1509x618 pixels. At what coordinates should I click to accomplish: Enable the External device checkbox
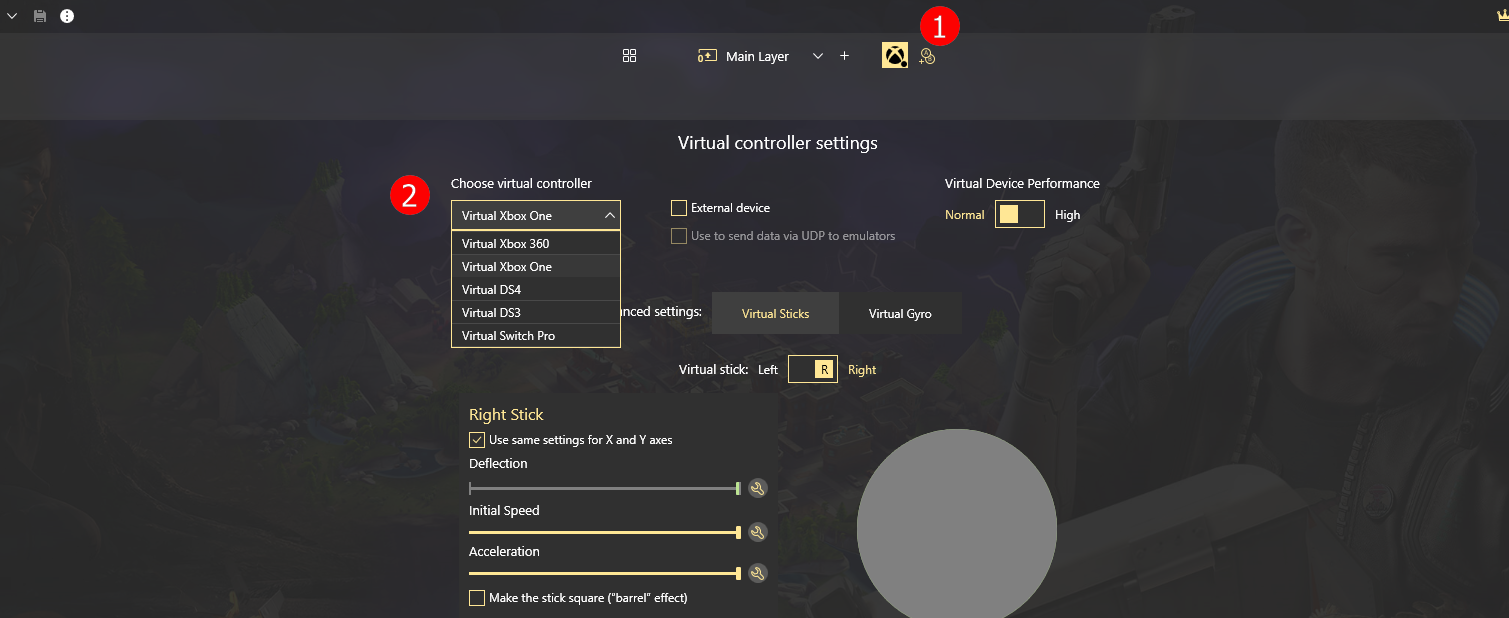coord(679,208)
